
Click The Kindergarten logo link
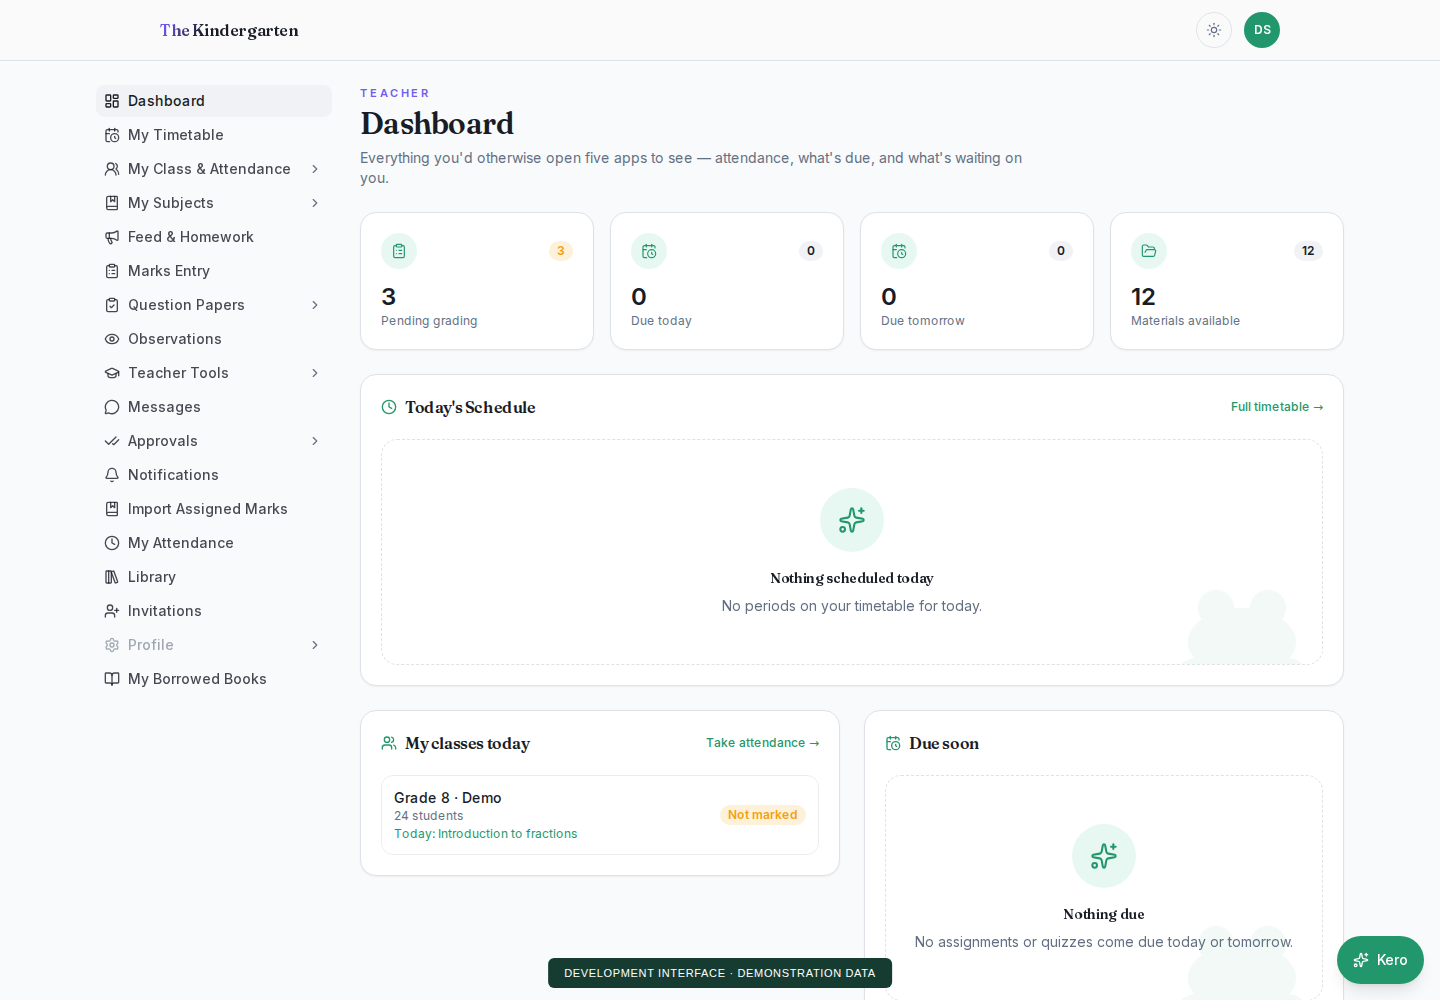point(229,30)
